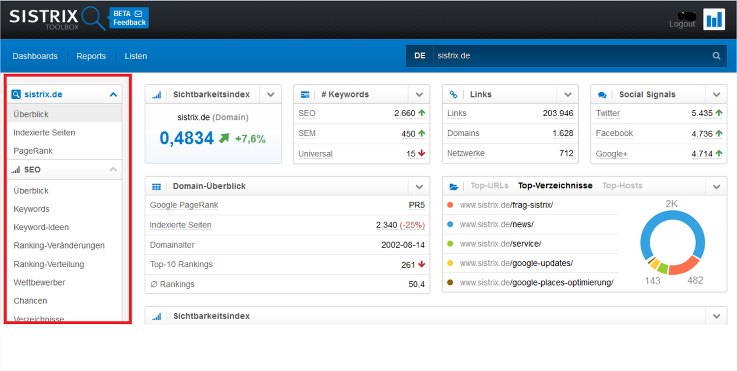
Task: Click the Twitter social signal row
Action: click(x=659, y=113)
